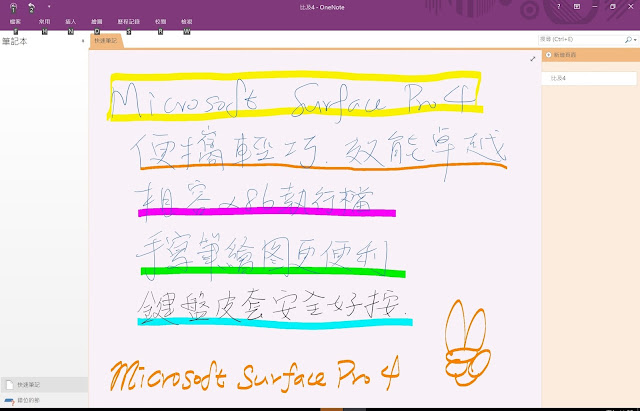Click the orange rabbit hand drawing
This screenshot has height=411, width=640.
point(467,343)
